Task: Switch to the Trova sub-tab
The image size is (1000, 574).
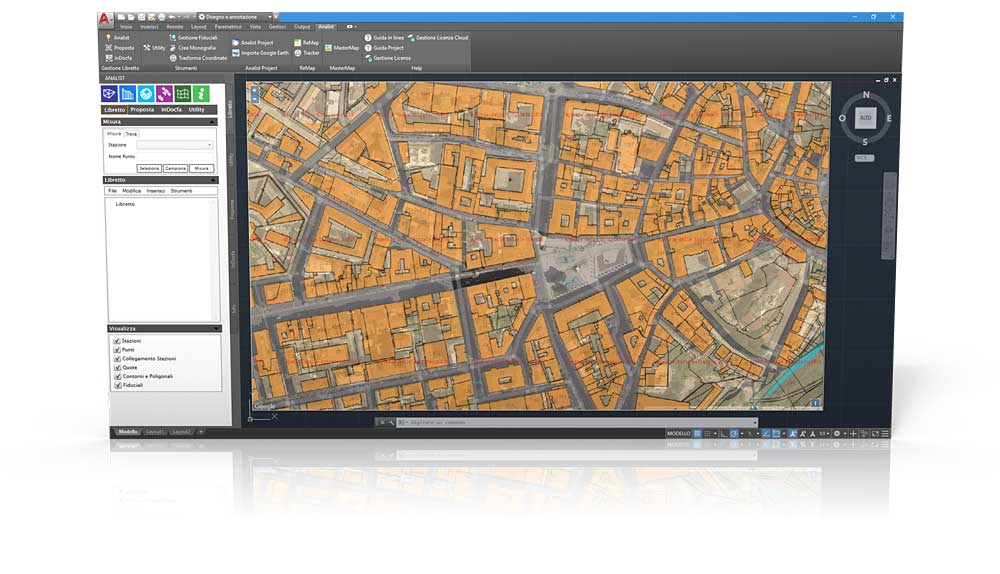Action: (x=131, y=134)
